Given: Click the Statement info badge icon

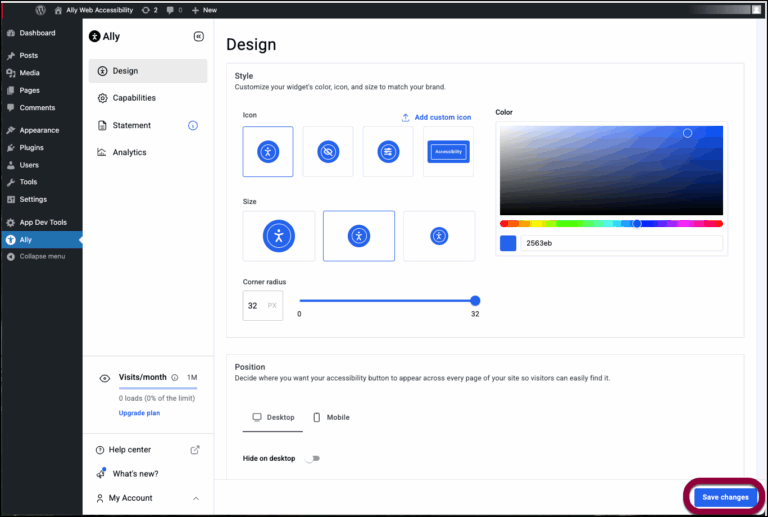Looking at the screenshot, I should click(x=193, y=126).
